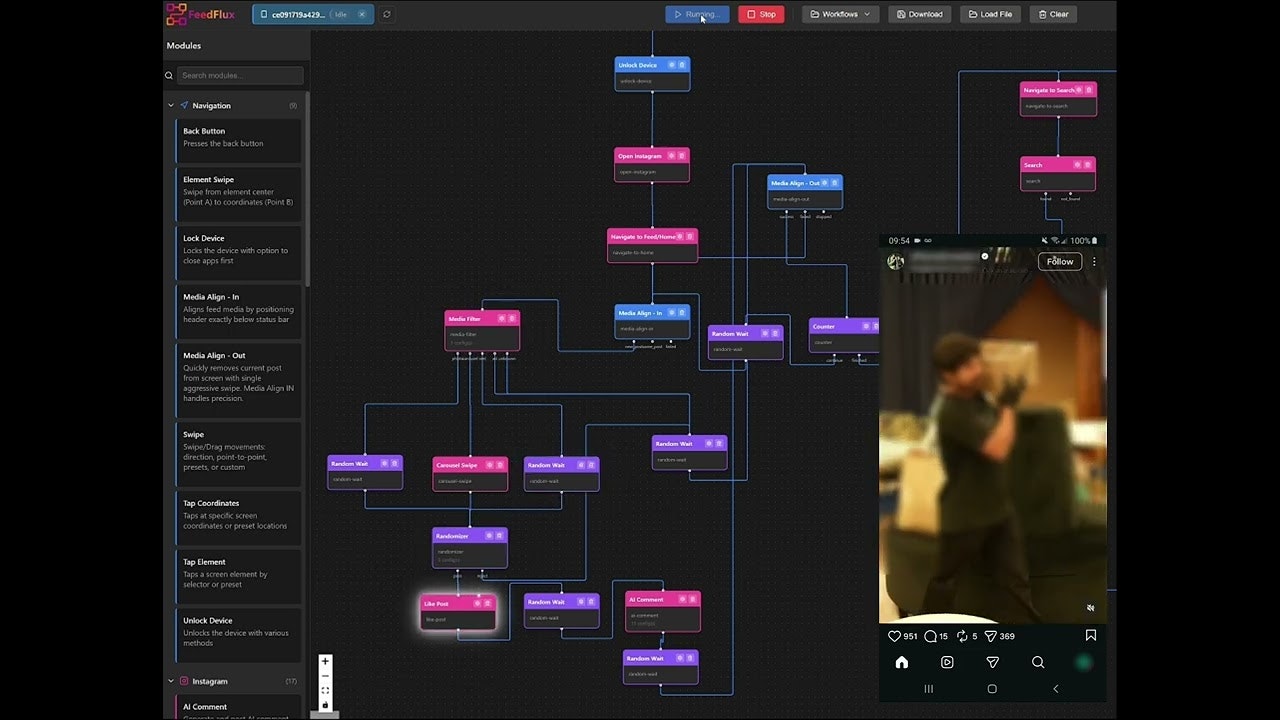Tap the share paper-plane icon beside 369
The image size is (1280, 720).
[991, 636]
